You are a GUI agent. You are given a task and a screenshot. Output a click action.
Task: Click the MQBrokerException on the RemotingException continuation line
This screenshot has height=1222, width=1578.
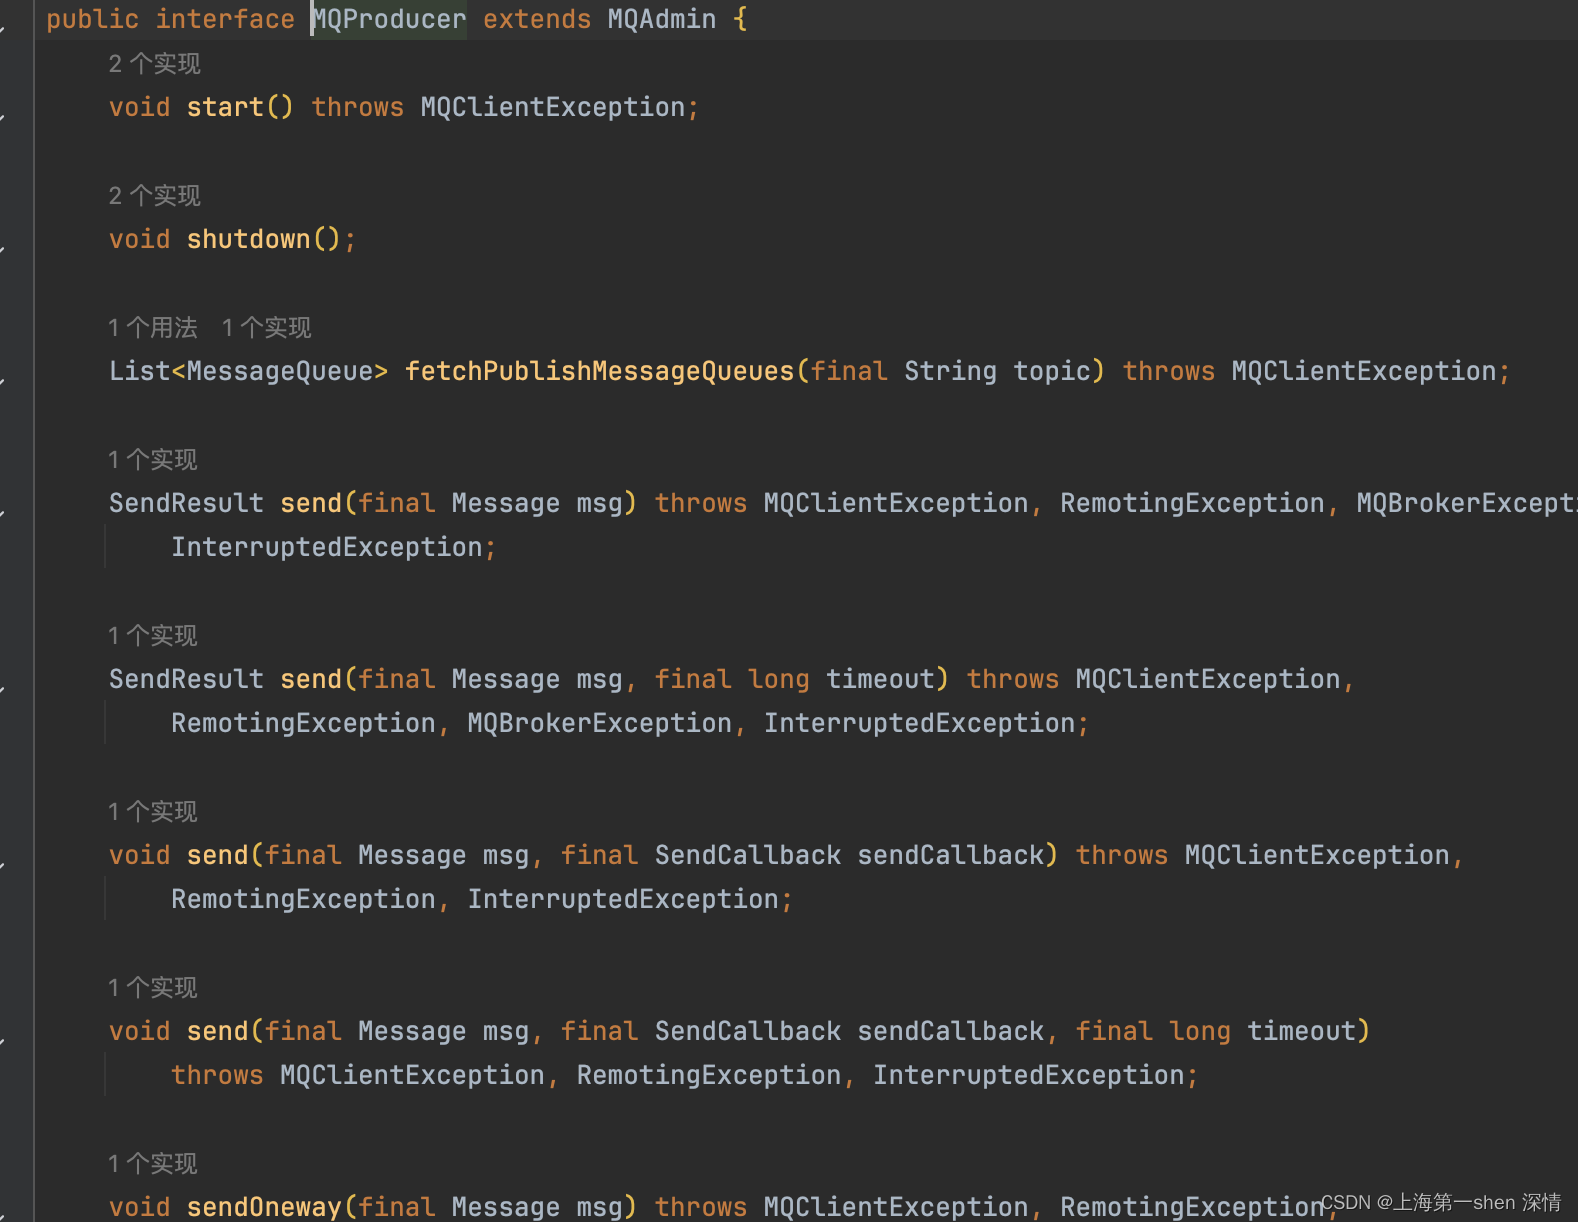(x=600, y=723)
